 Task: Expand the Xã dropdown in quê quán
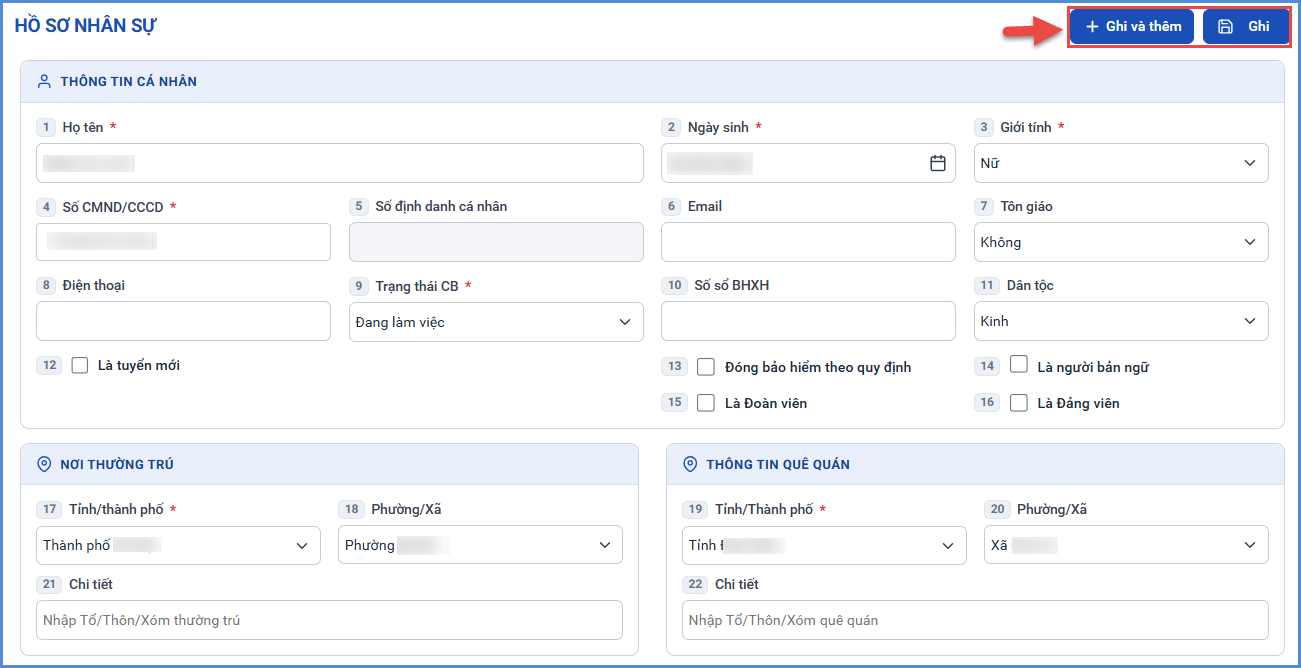click(1126, 545)
